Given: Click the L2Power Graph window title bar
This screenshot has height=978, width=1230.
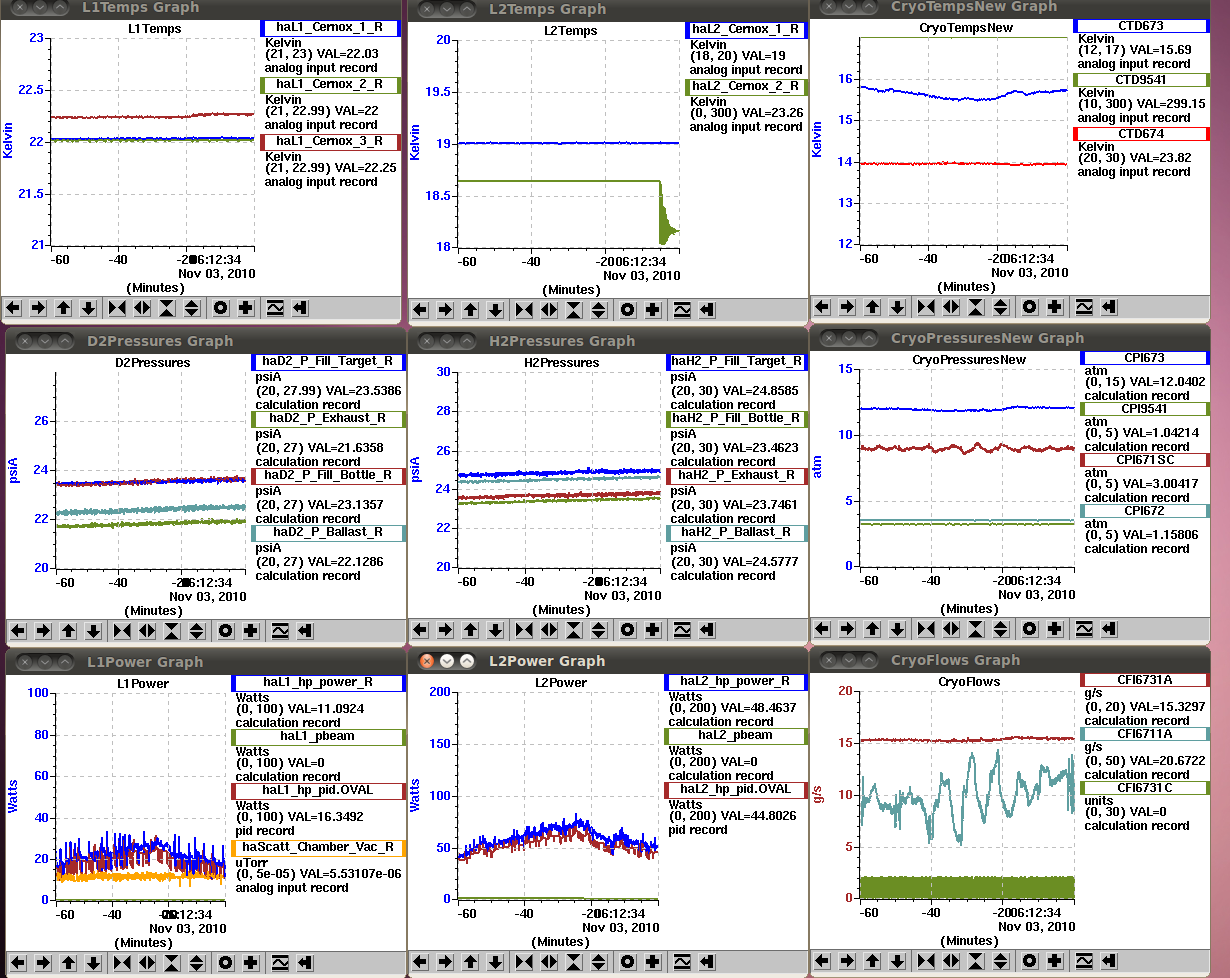Looking at the screenshot, I should coord(608,660).
